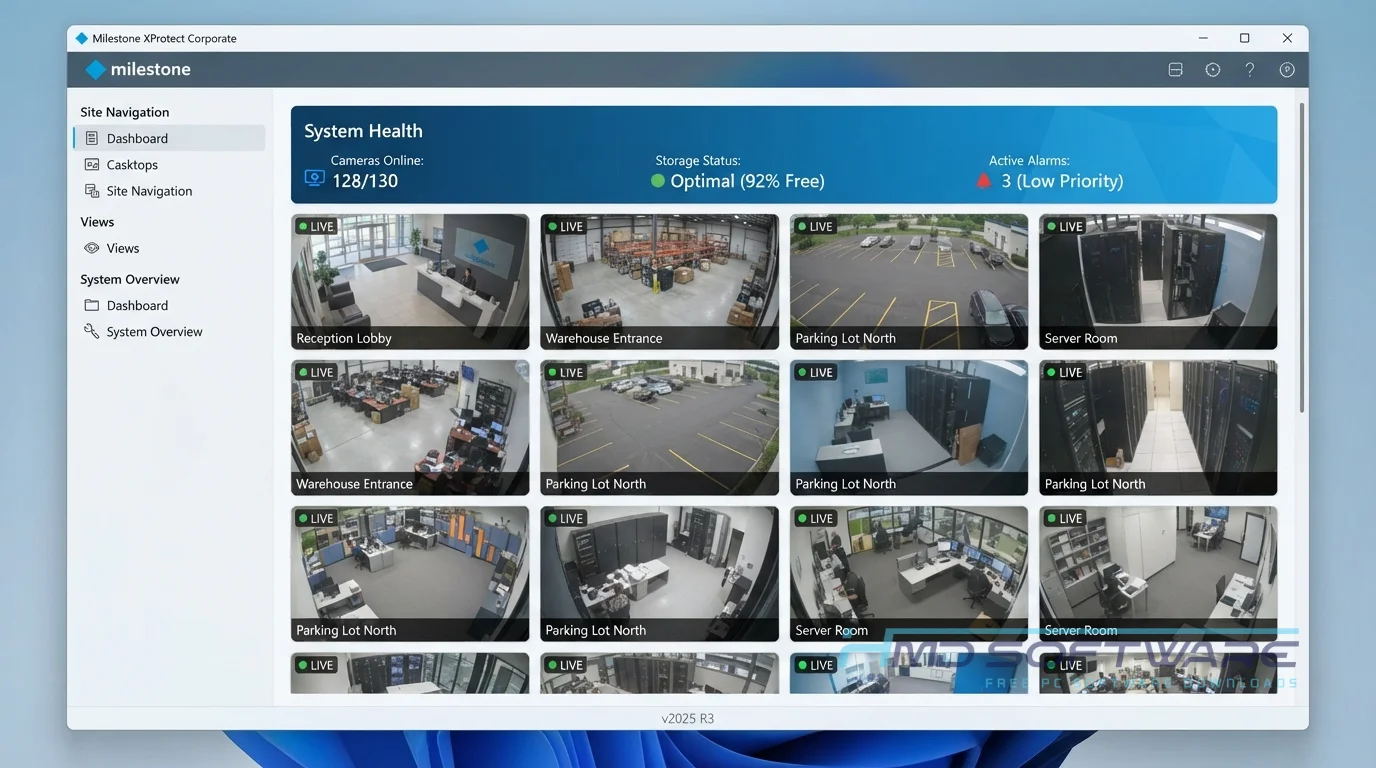Open the Reception Lobby camera feed

pyautogui.click(x=410, y=282)
